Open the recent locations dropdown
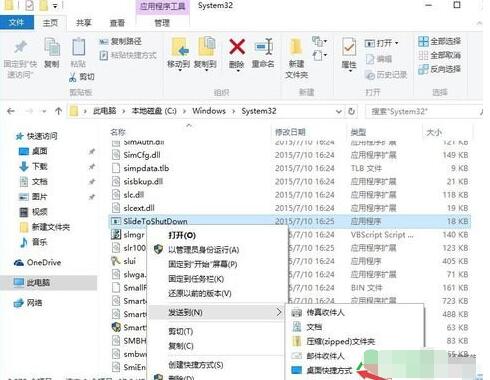Image resolution: width=490 pixels, height=380 pixels. coord(44,111)
